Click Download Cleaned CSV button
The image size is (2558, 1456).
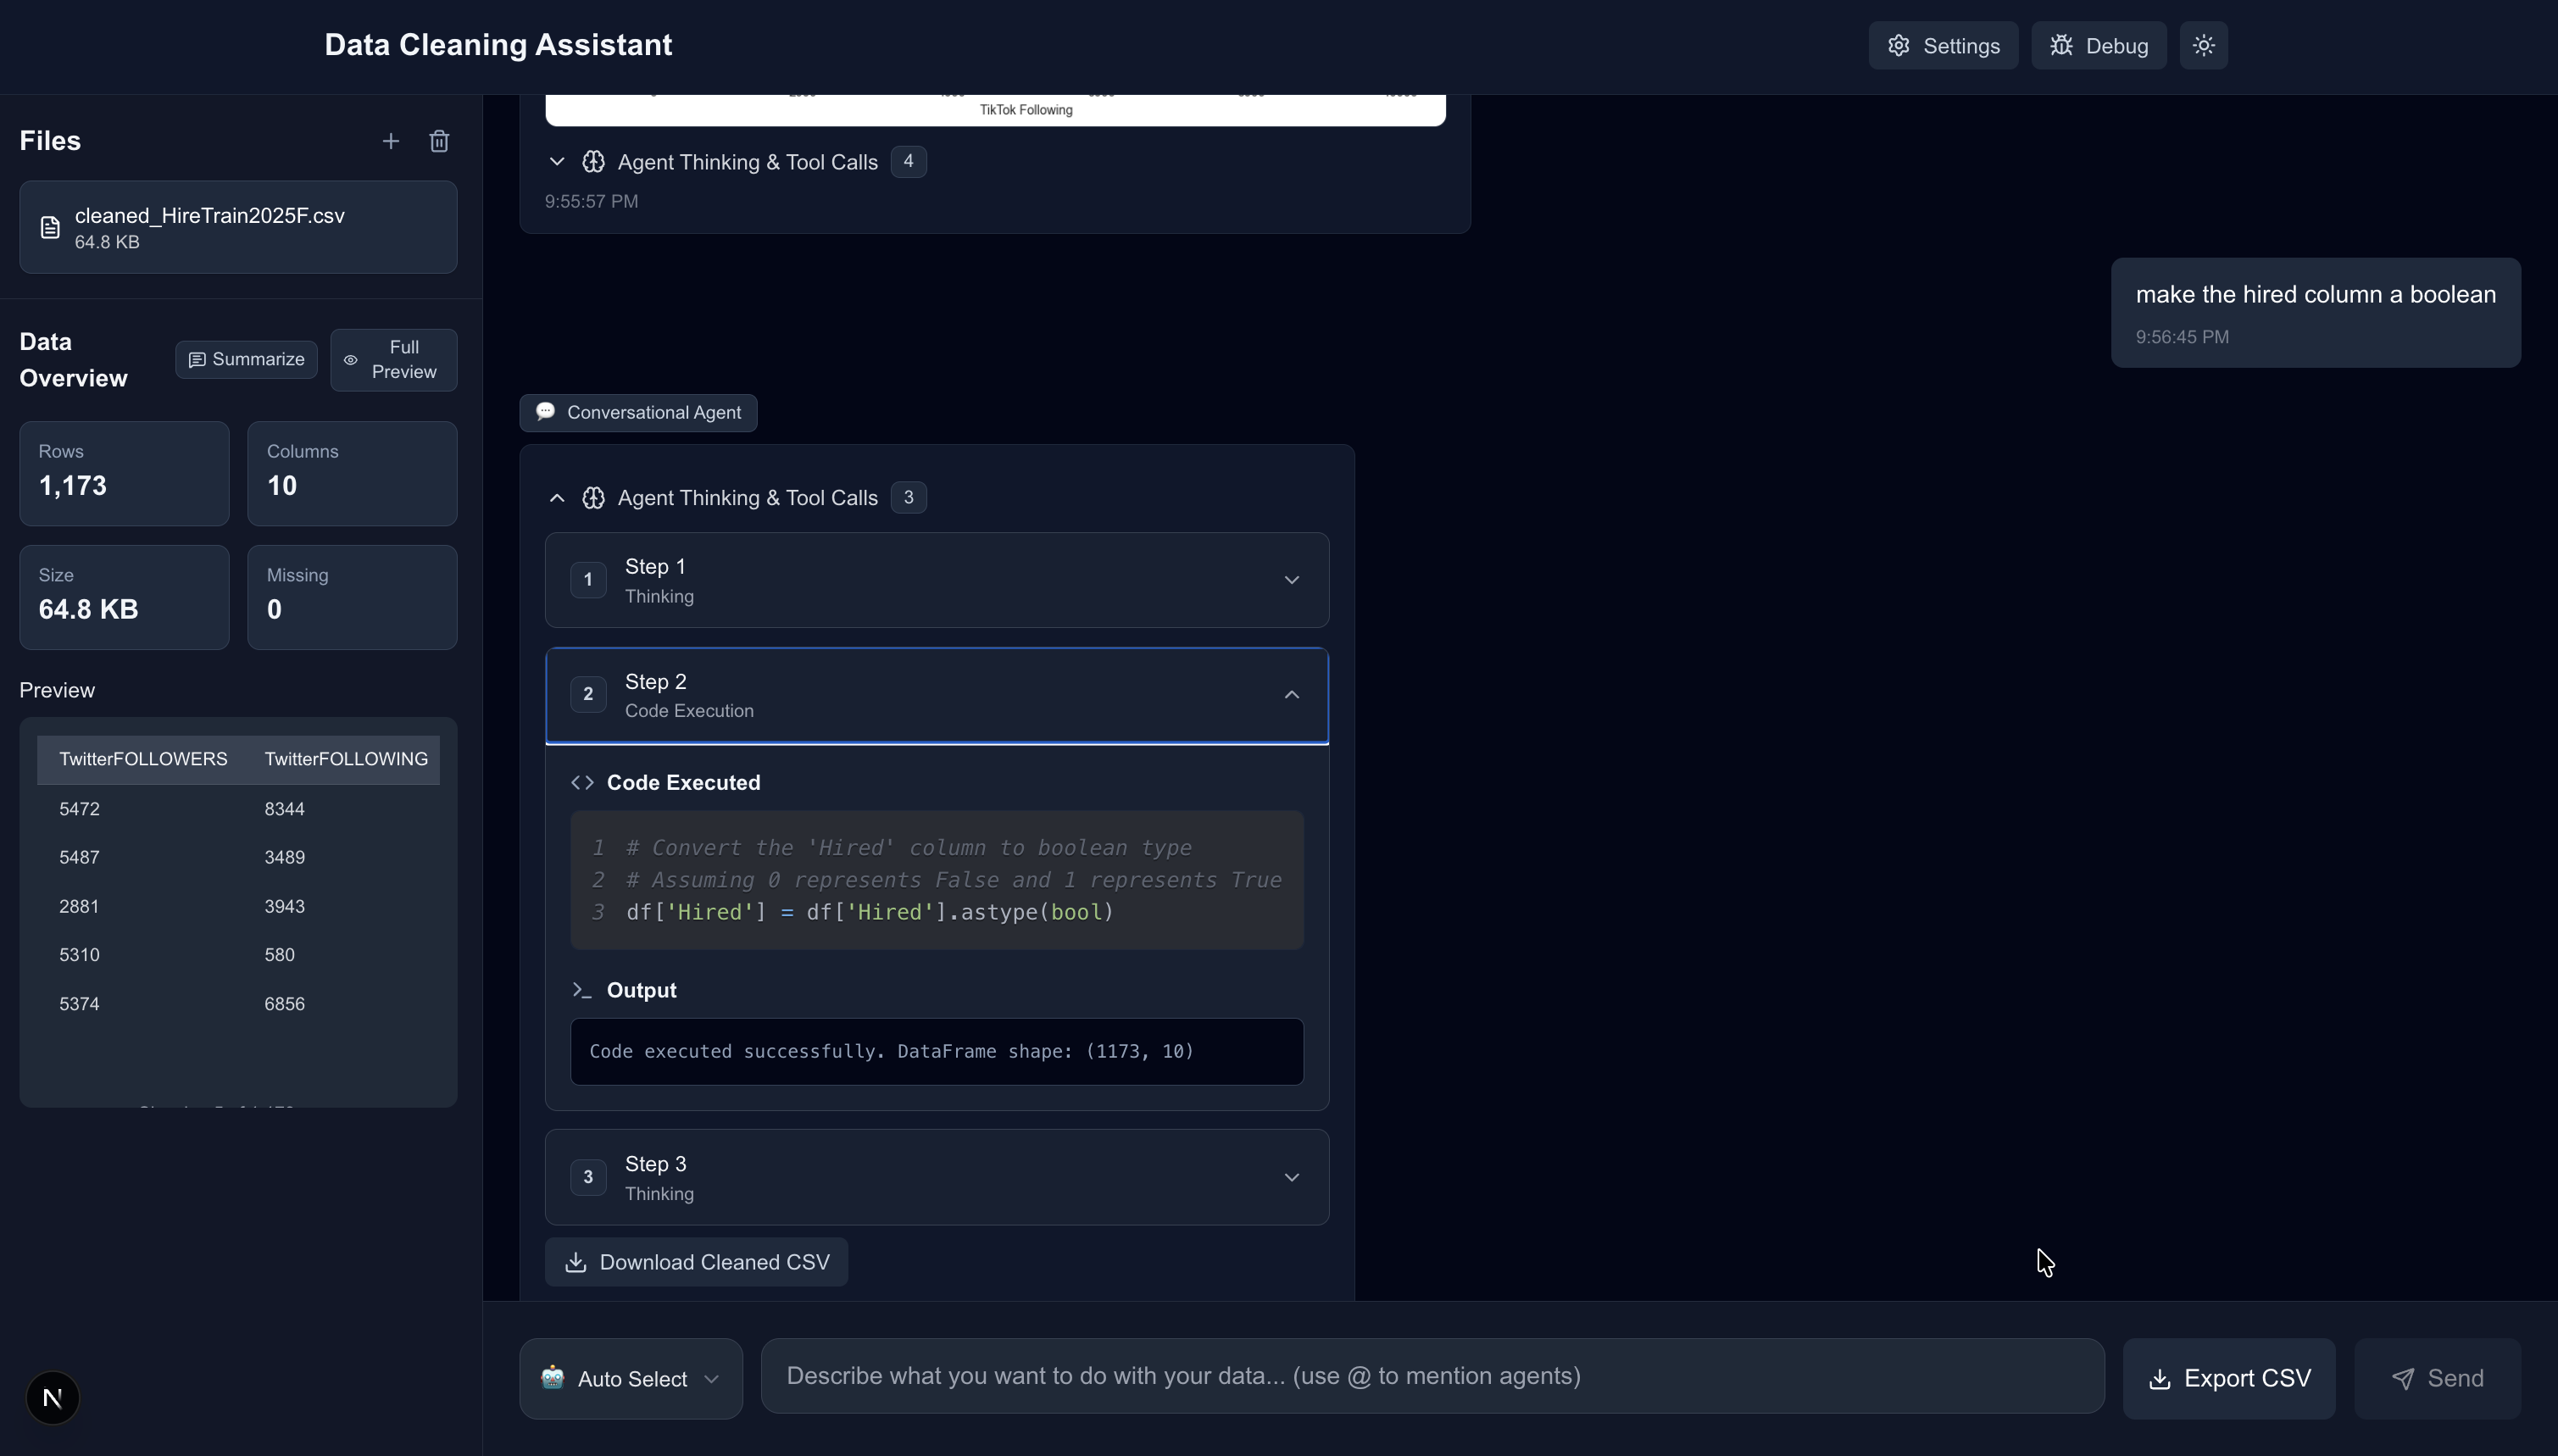click(696, 1262)
